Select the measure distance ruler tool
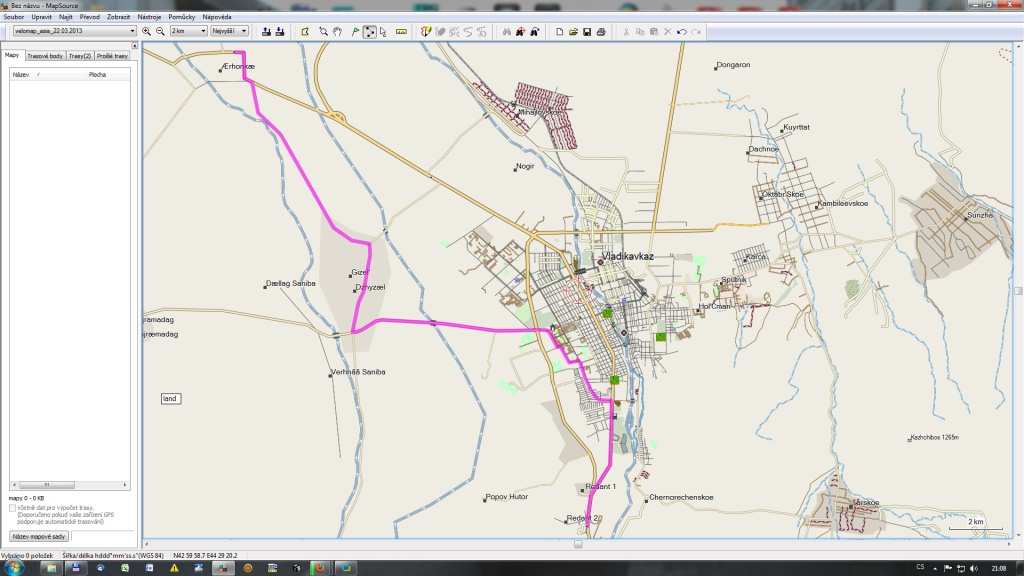 click(401, 32)
